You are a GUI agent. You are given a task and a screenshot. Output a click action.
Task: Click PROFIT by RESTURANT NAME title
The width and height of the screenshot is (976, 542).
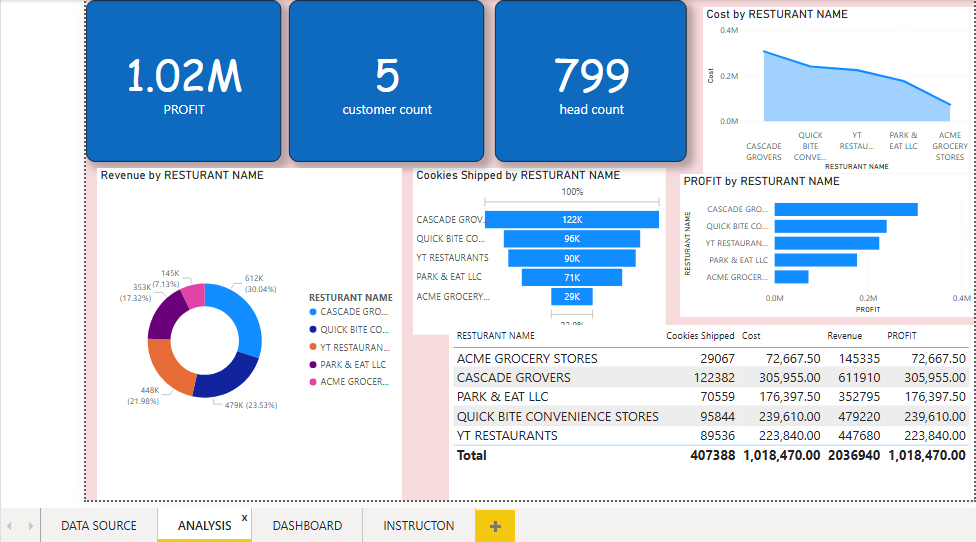[761, 181]
